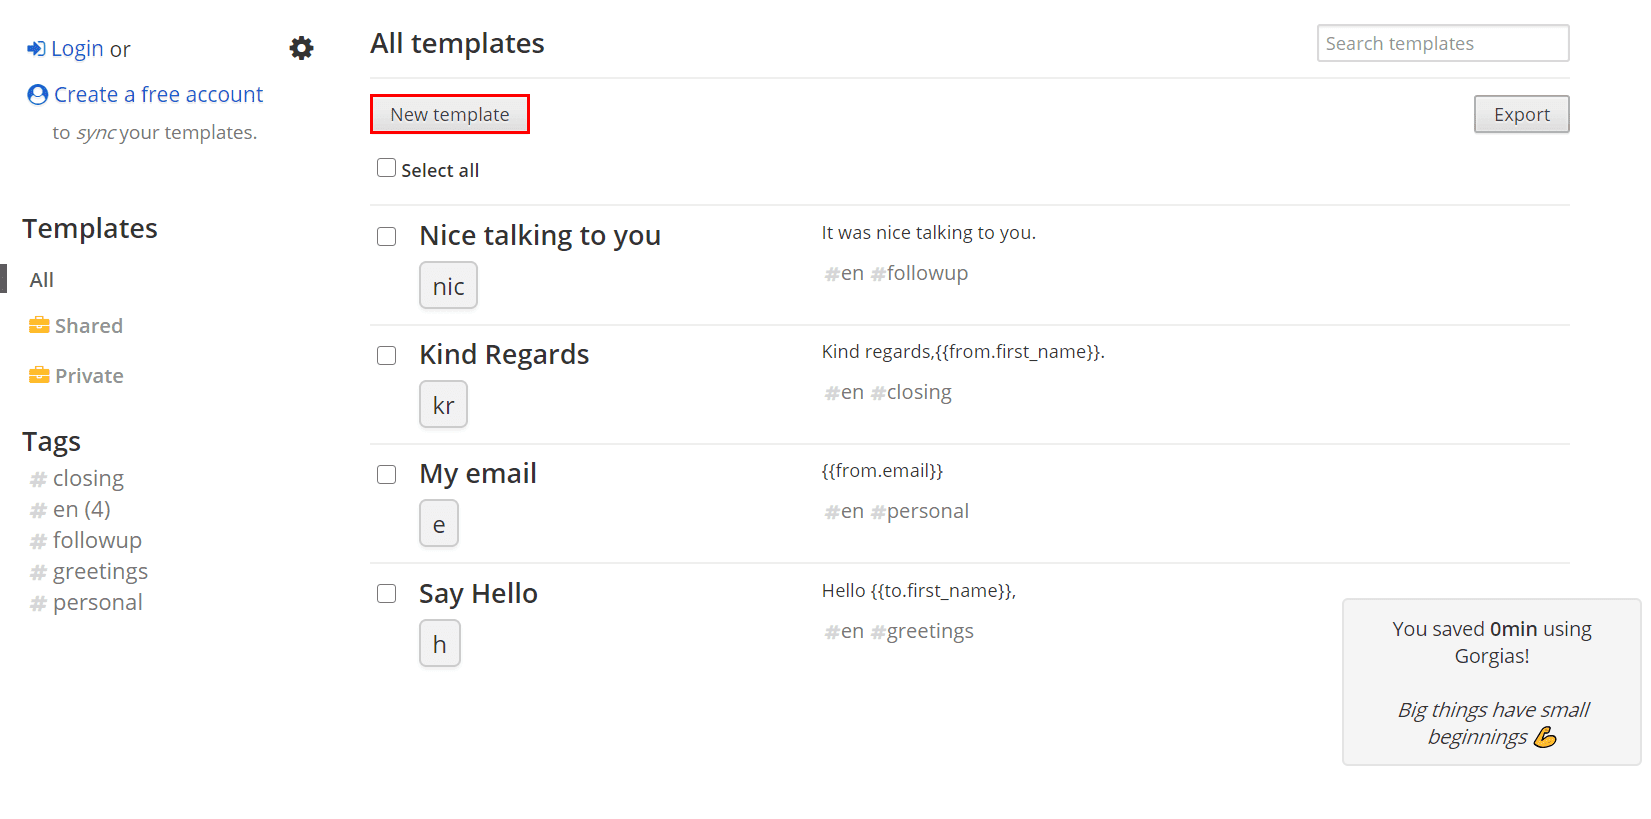
Task: Tick the Kind Regards checkbox
Action: 386,355
